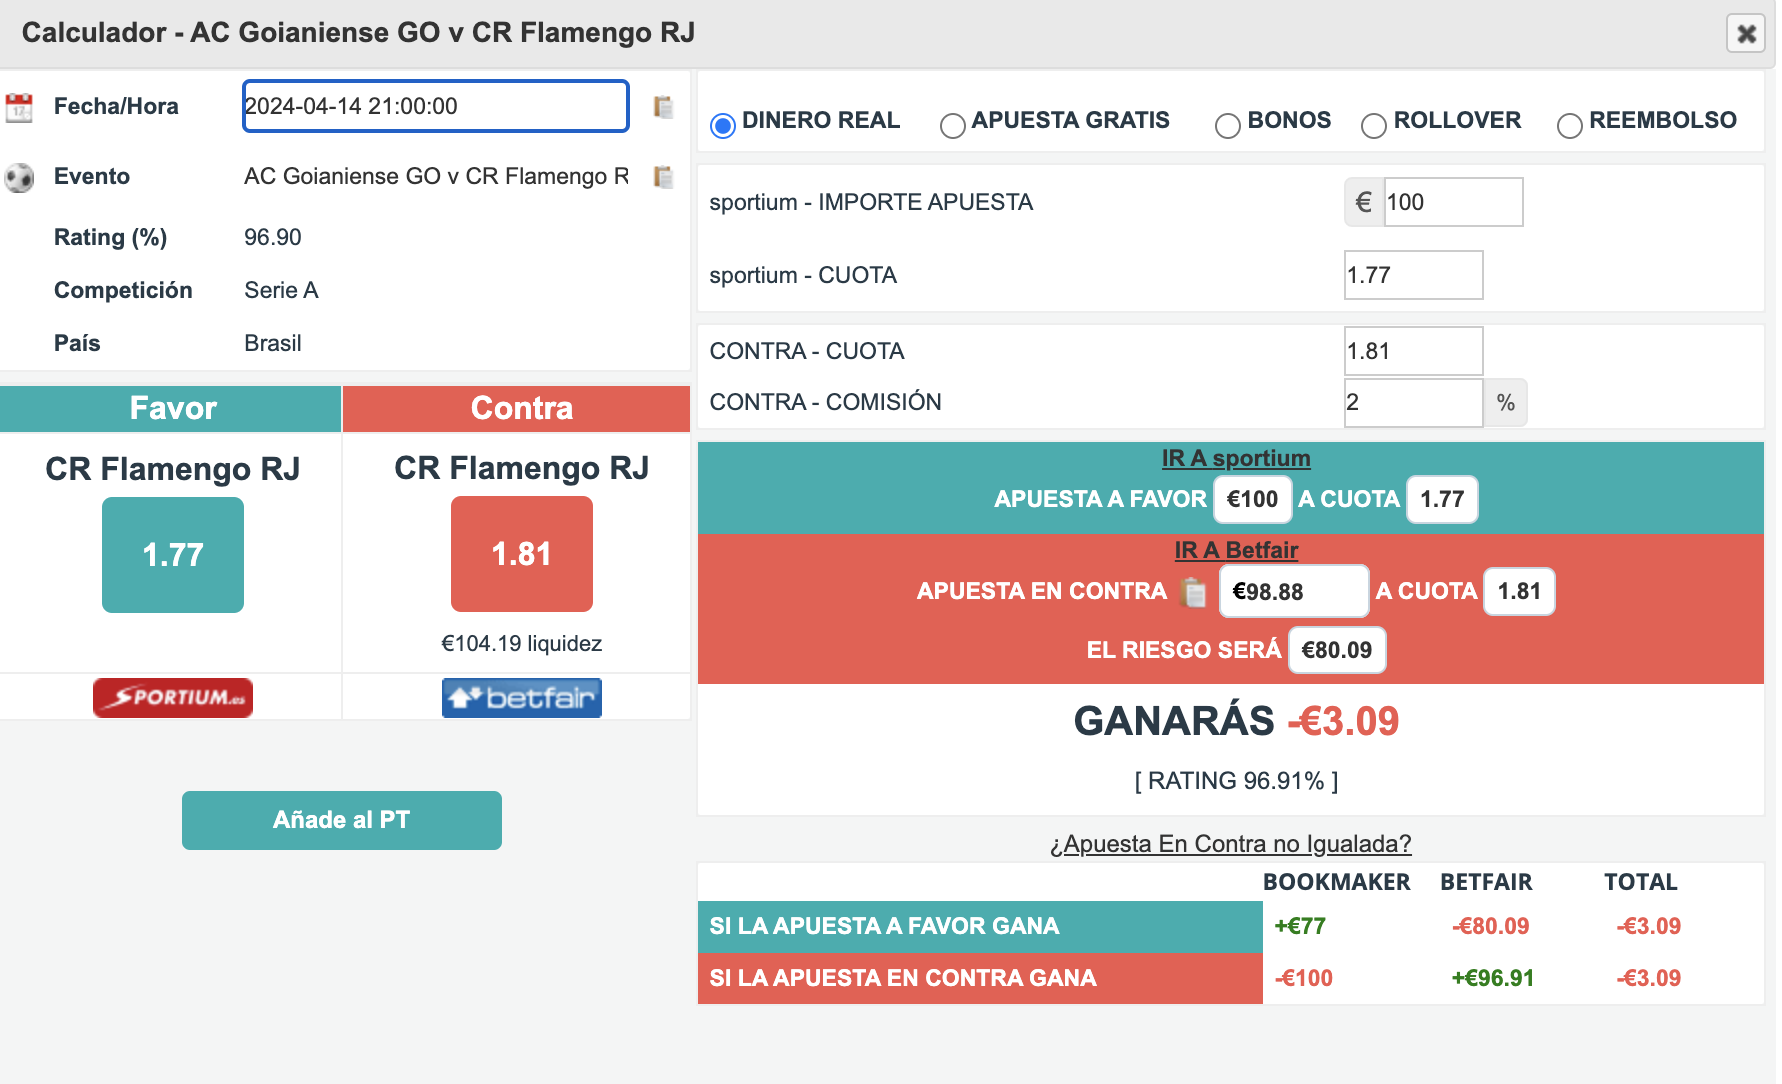
Task: Click the BOOKMAKER column header
Action: [1336, 882]
